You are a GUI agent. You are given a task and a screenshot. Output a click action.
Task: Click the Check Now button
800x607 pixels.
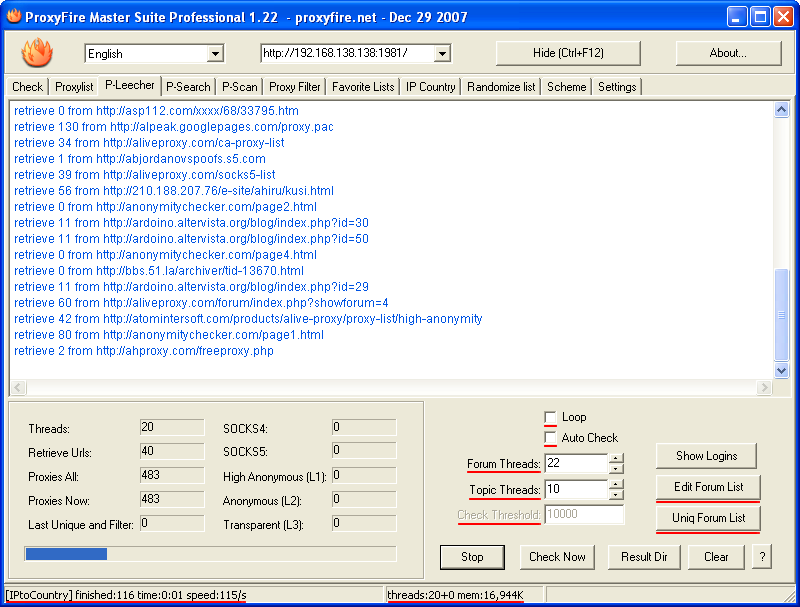pos(557,557)
